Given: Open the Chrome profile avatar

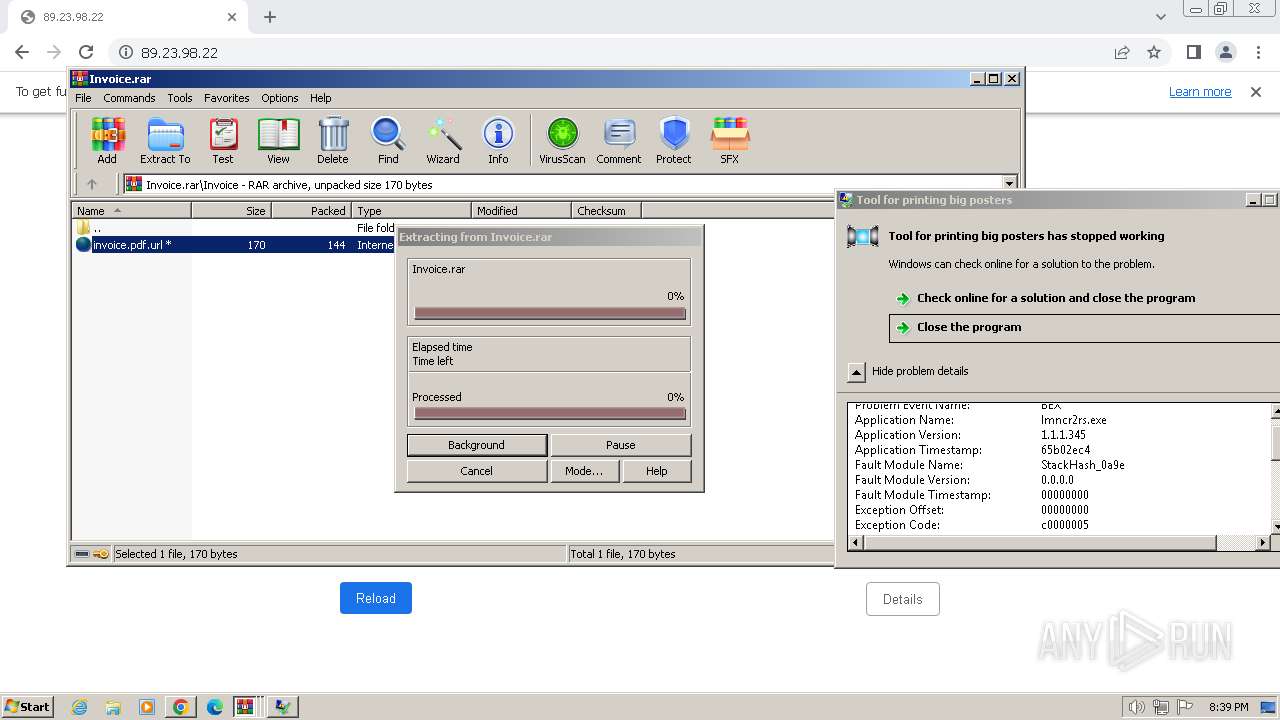Looking at the screenshot, I should (x=1225, y=52).
